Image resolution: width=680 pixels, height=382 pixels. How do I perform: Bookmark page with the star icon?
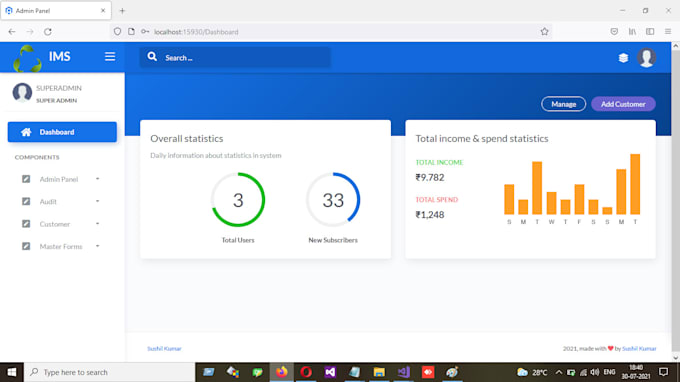[x=545, y=31]
